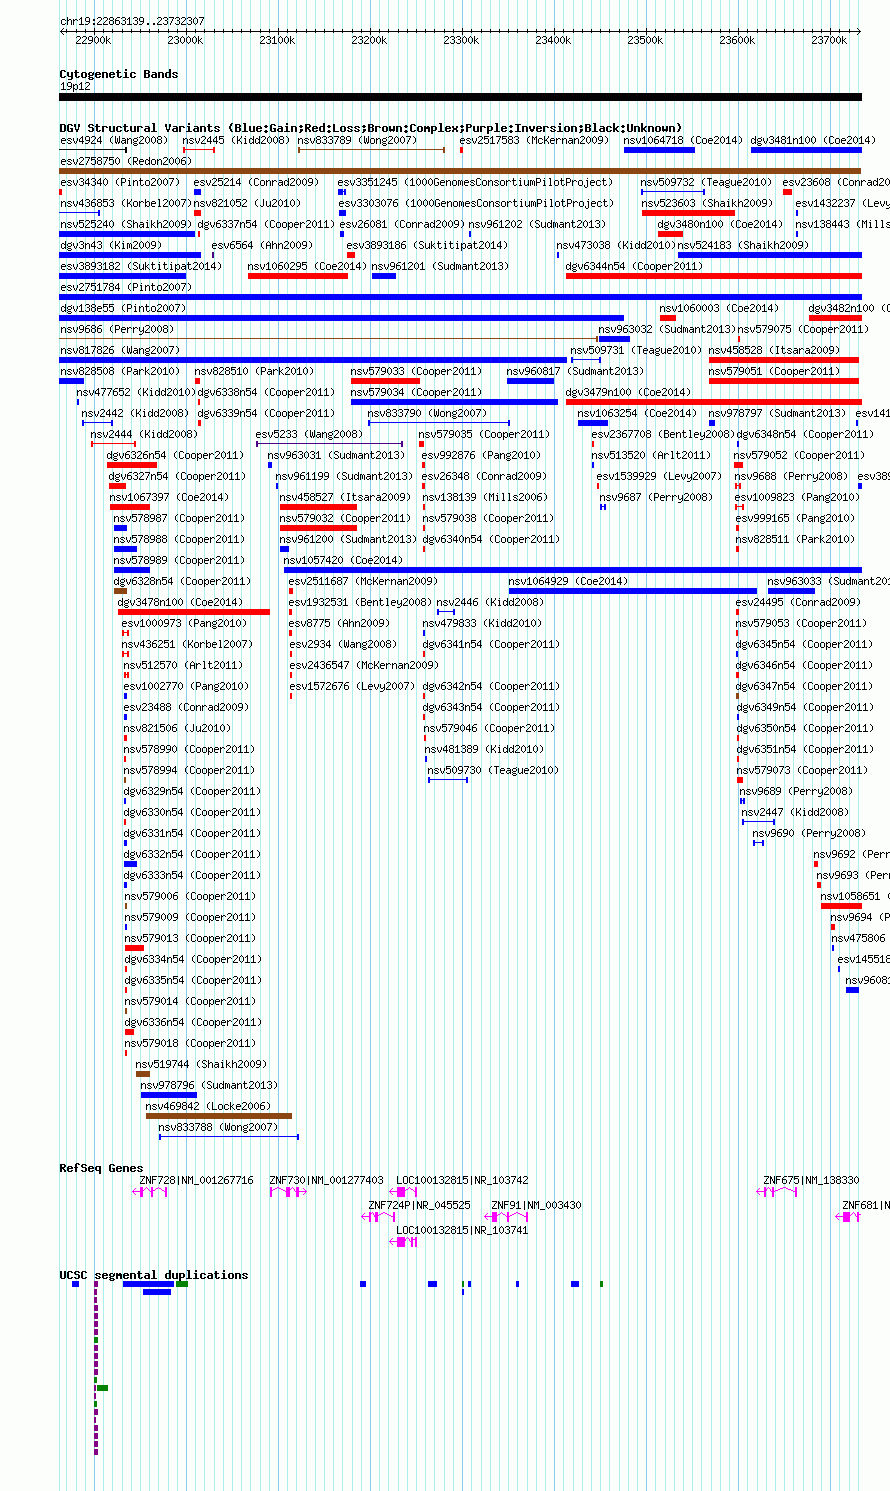Screen dimensions: 890x1491
Task: Click variant dgv3n43 (Kim2009) label
Action: 110,245
